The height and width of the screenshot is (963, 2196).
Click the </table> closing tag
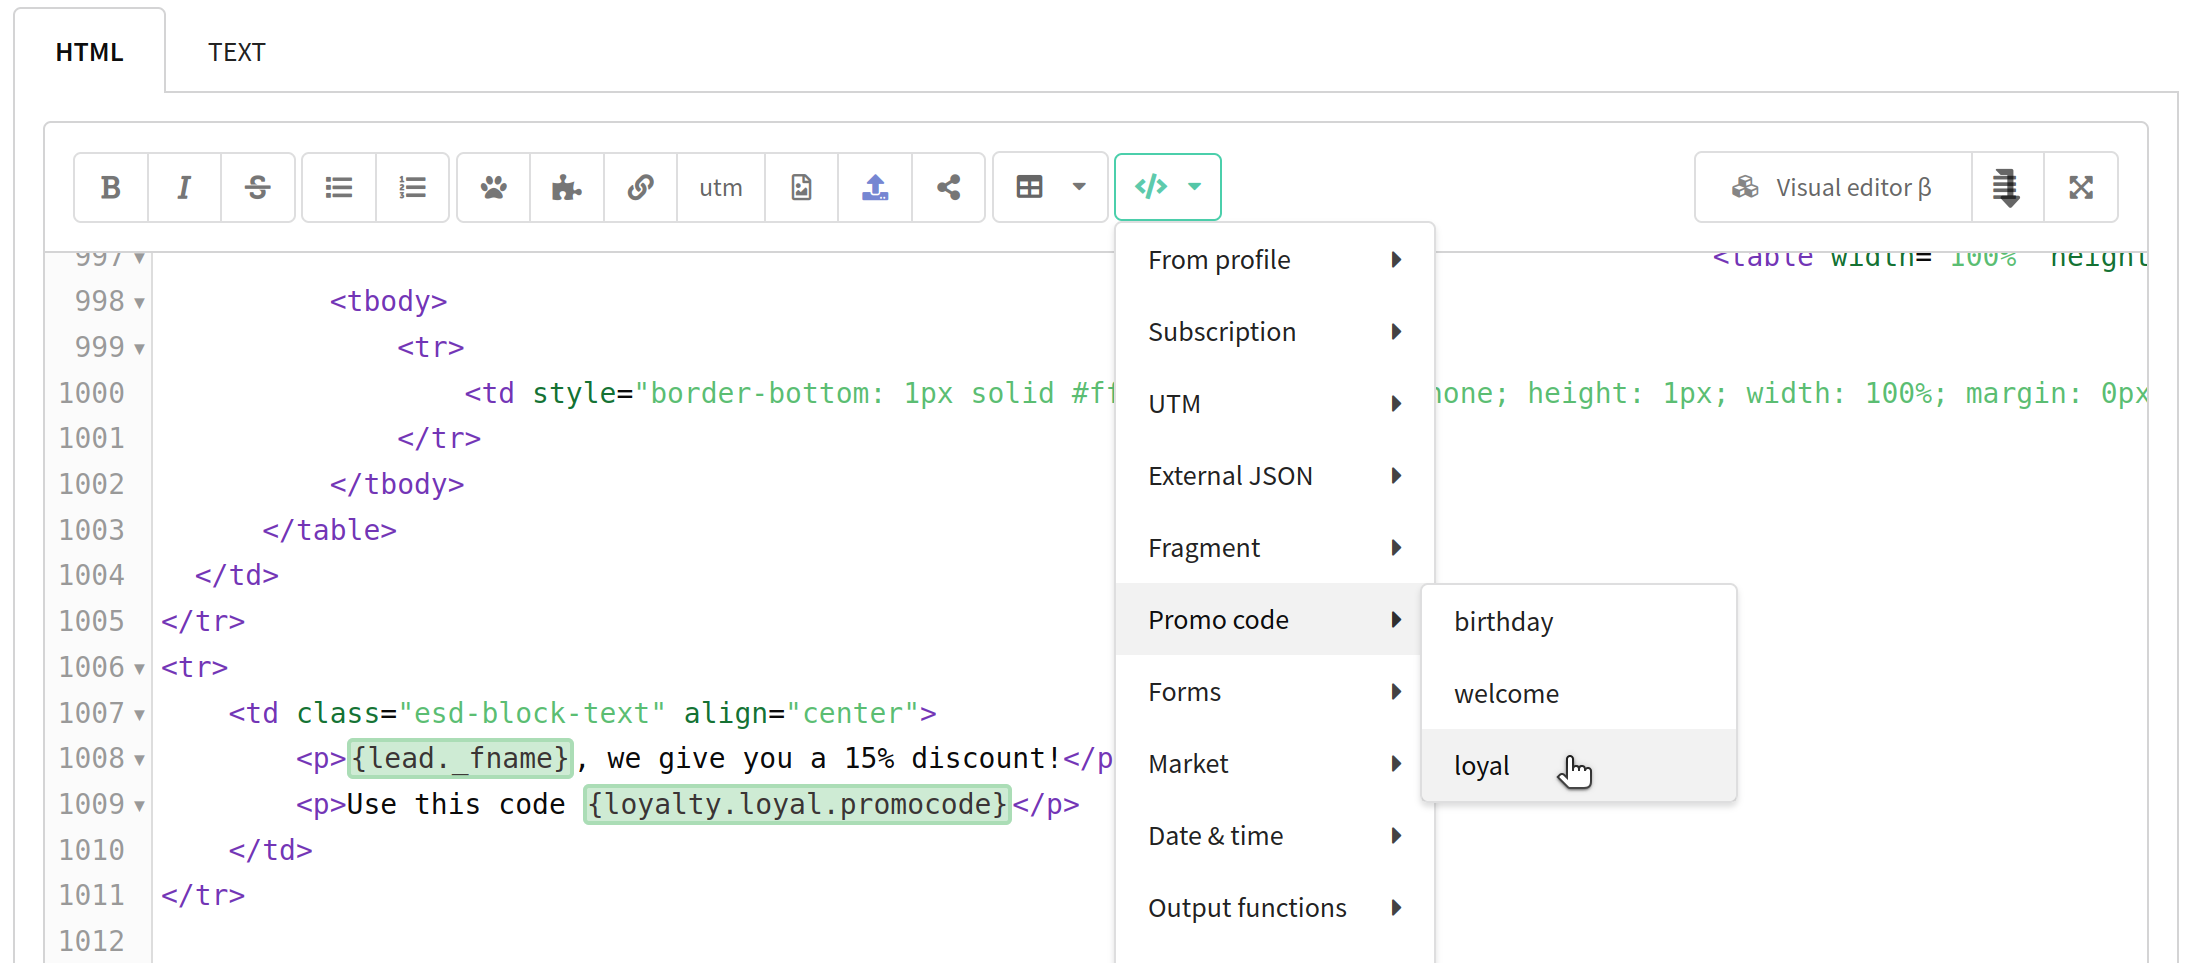330,530
